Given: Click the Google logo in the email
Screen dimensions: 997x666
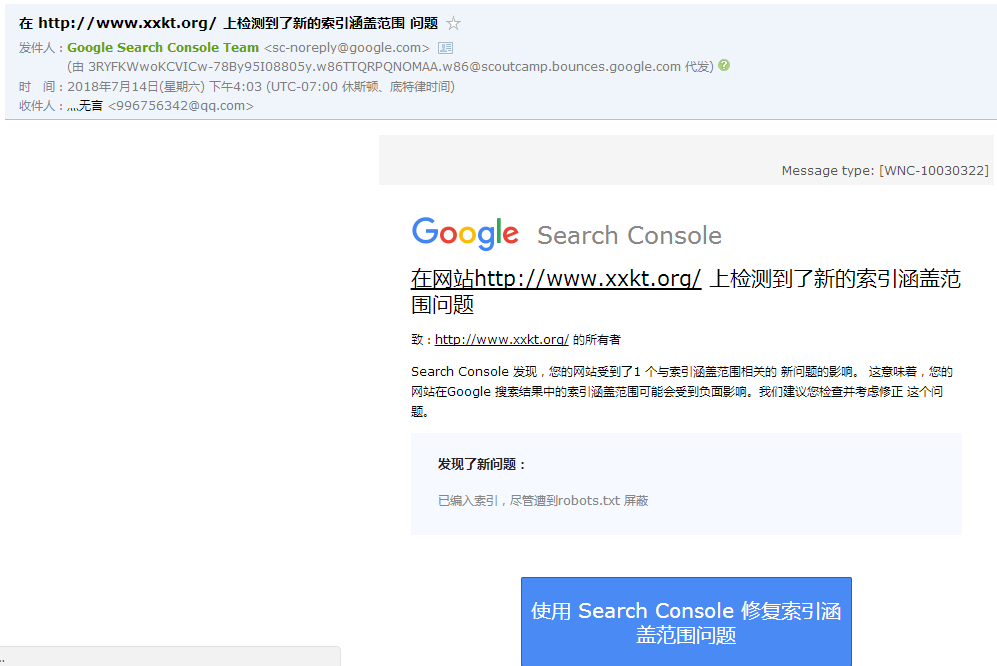Looking at the screenshot, I should [x=465, y=233].
